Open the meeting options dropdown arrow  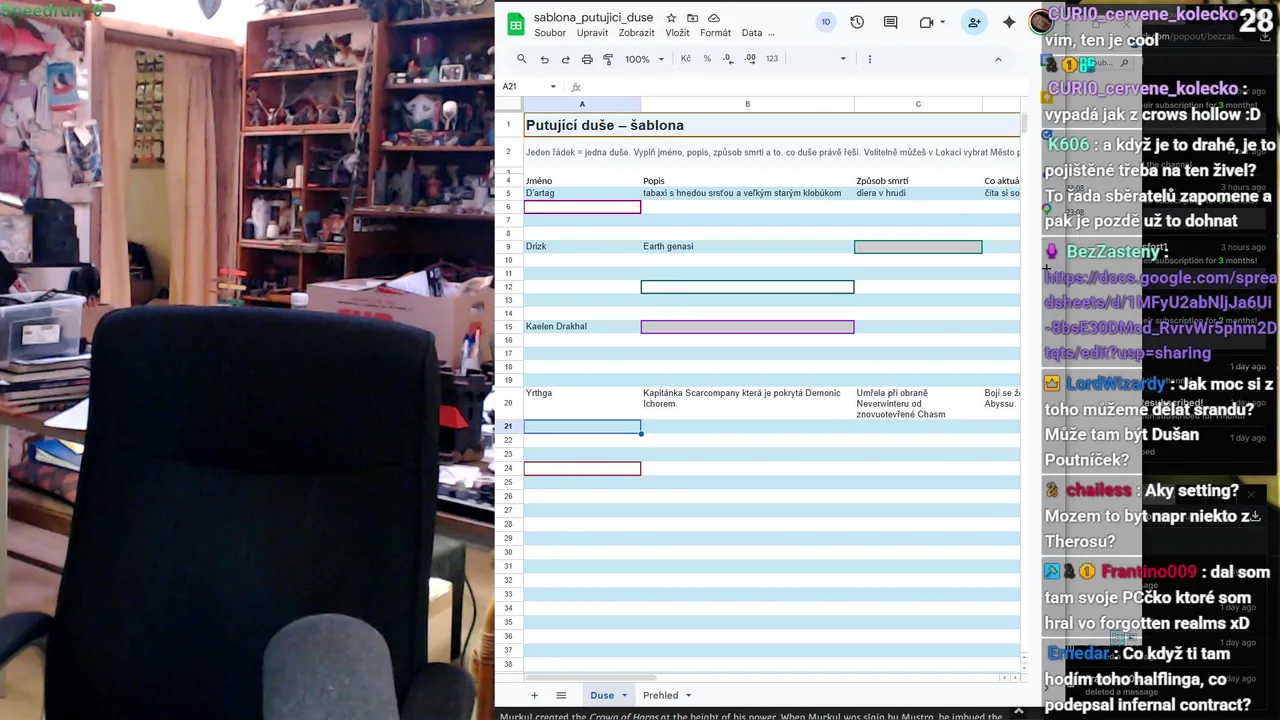click(942, 22)
